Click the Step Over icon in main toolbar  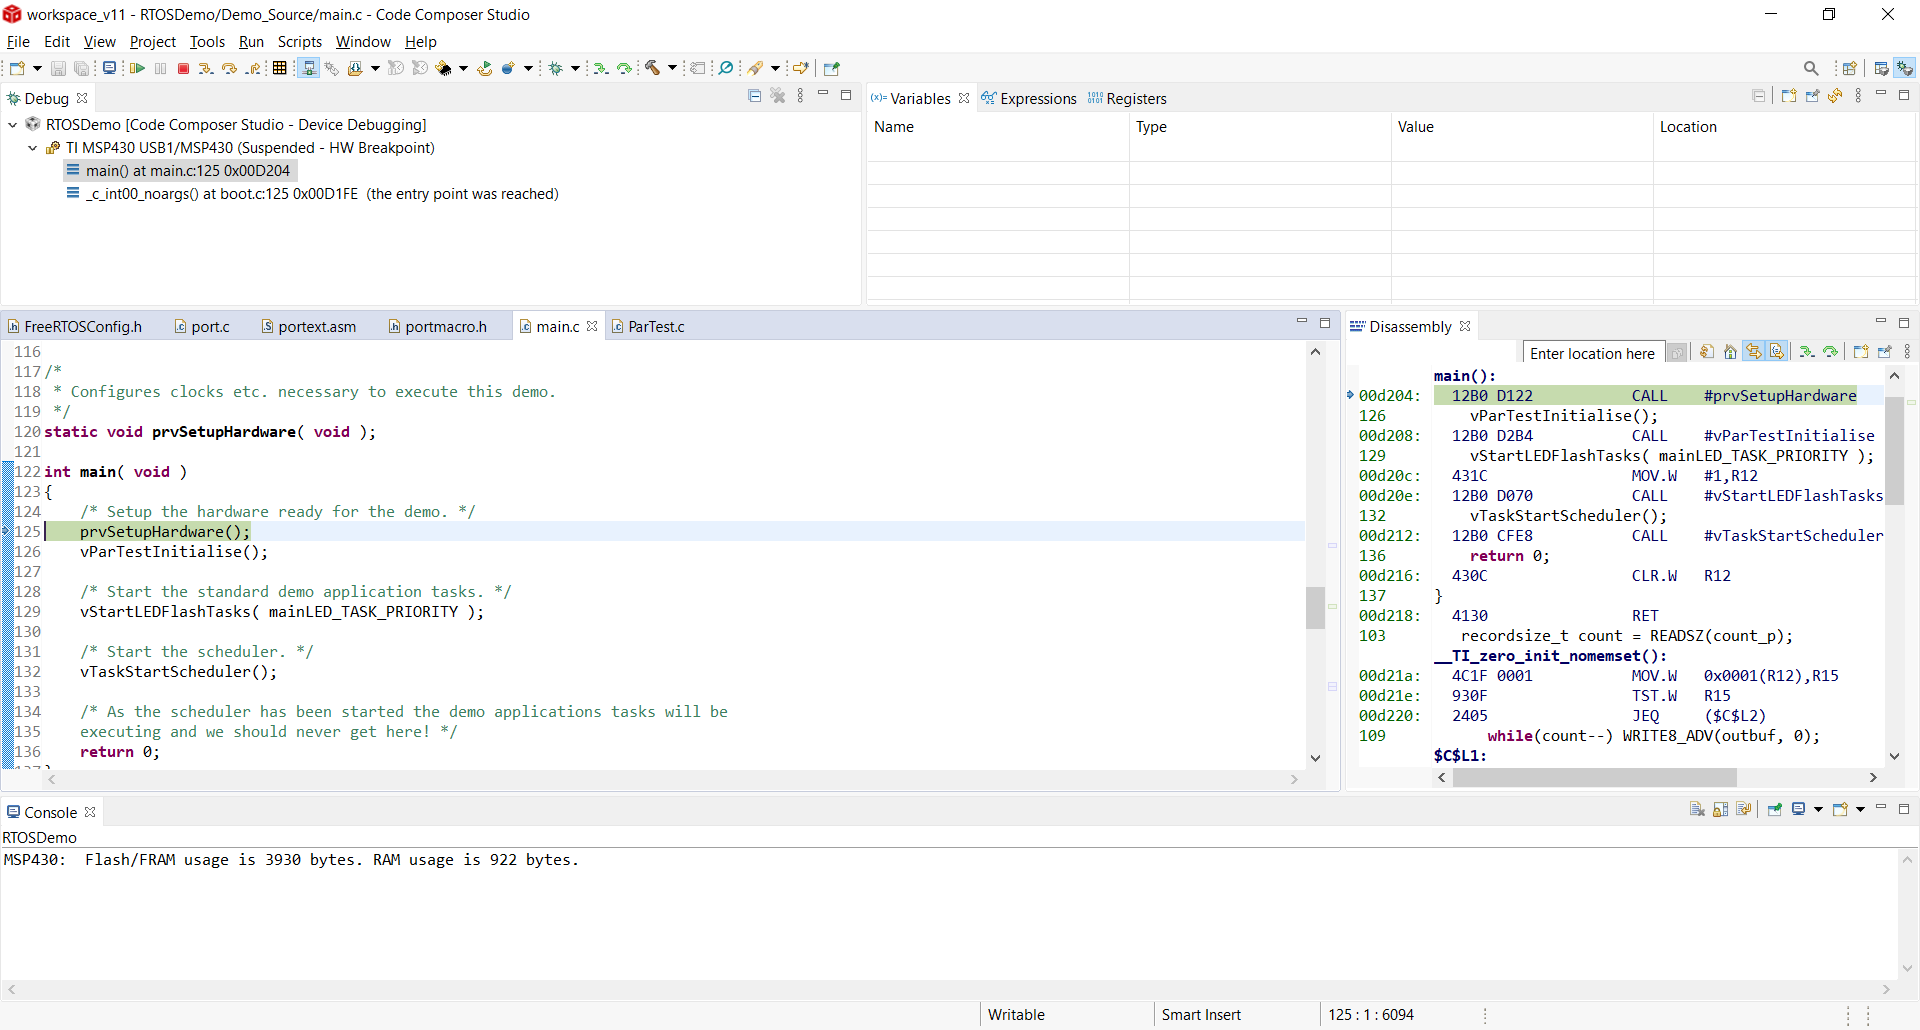pos(229,68)
